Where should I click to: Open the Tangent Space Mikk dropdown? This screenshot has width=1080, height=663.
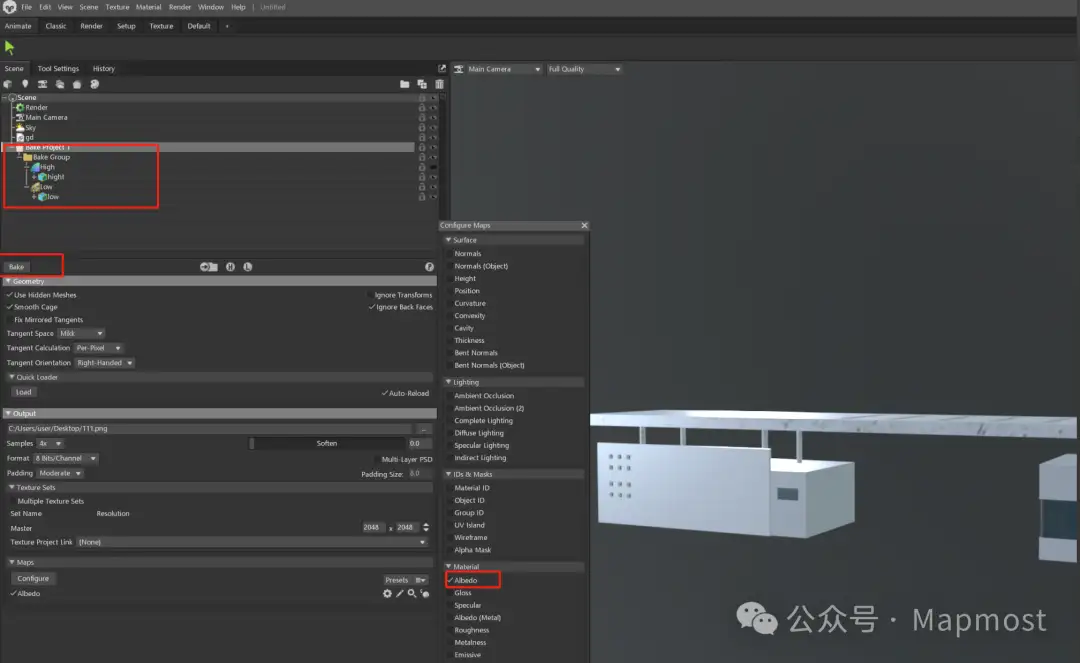[81, 333]
